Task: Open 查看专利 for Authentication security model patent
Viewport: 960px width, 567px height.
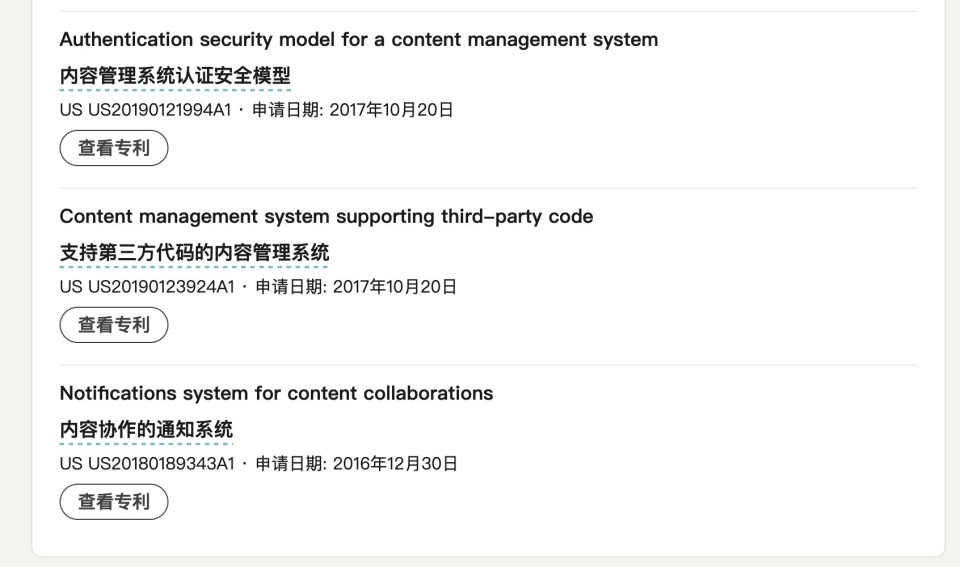Action: [114, 148]
